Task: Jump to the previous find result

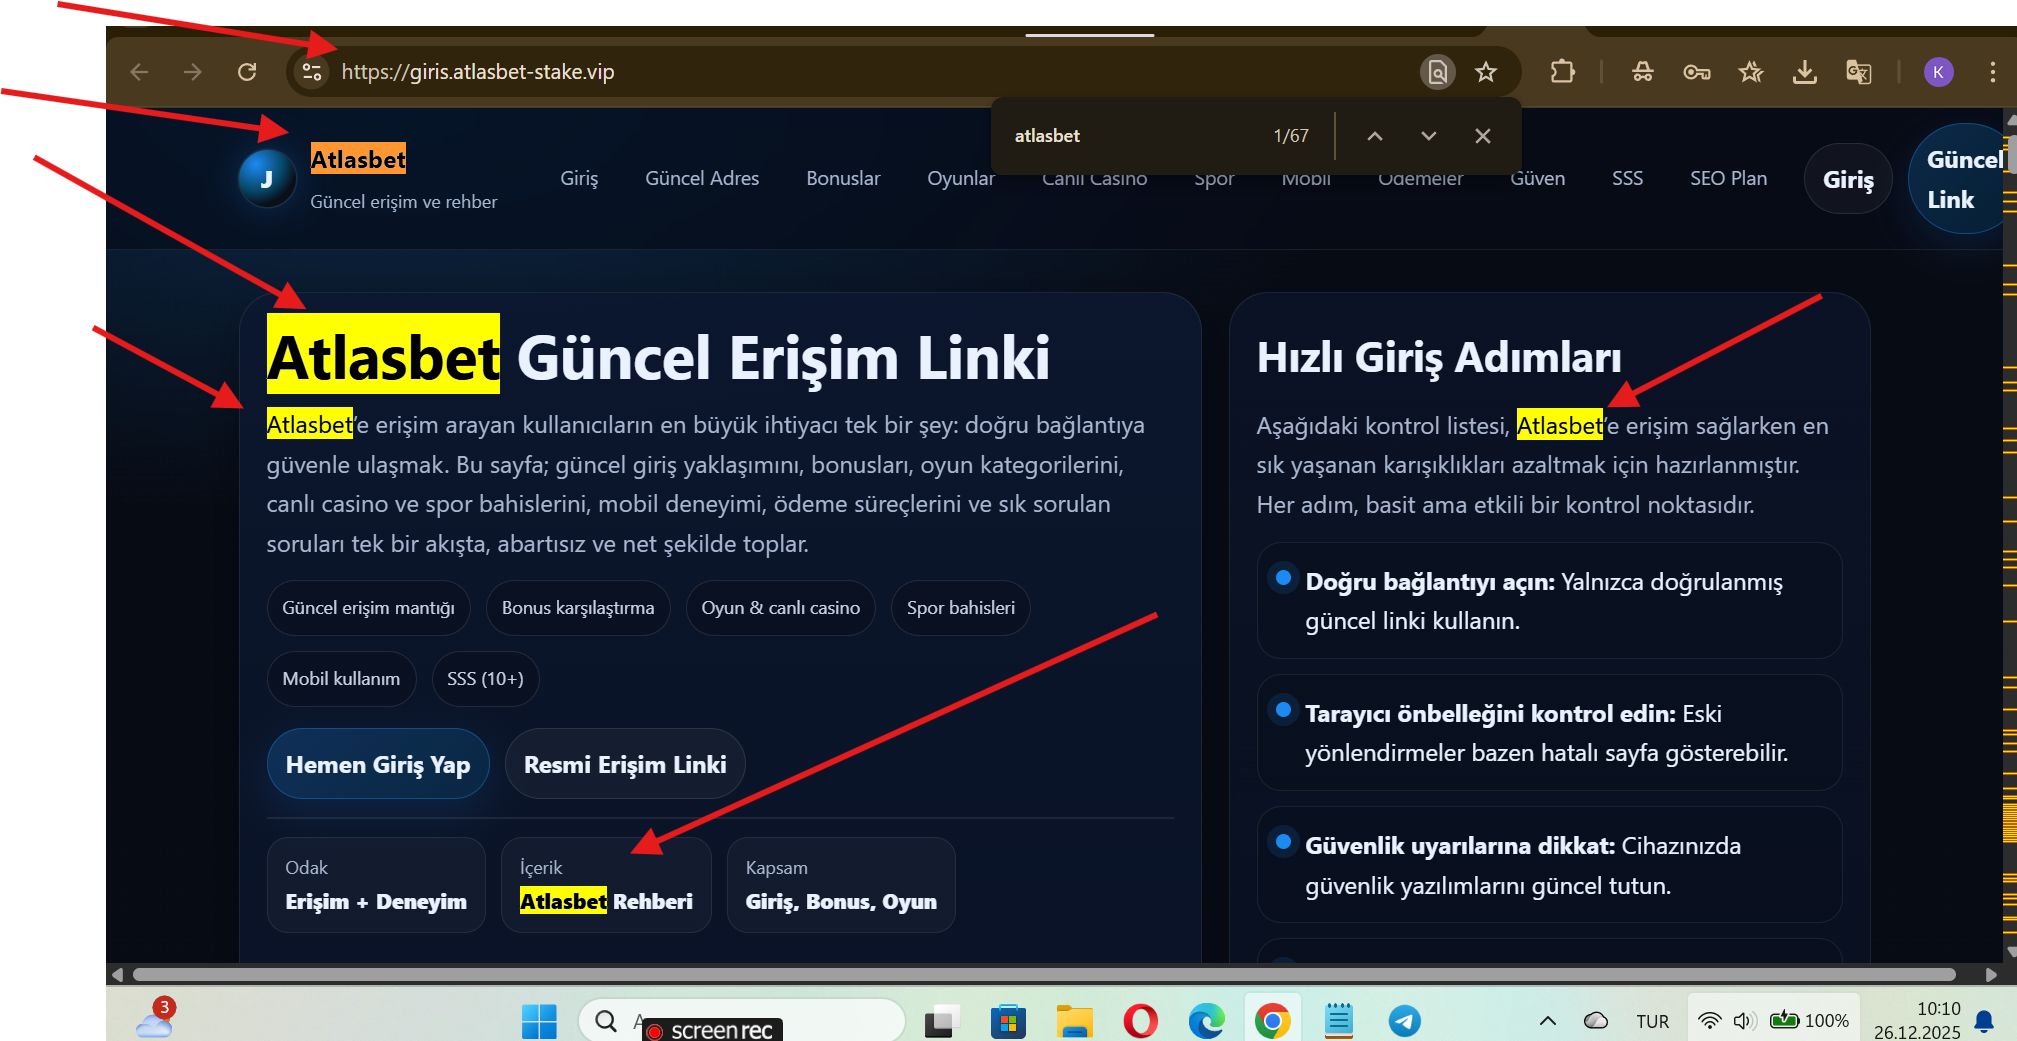Action: pos(1375,136)
